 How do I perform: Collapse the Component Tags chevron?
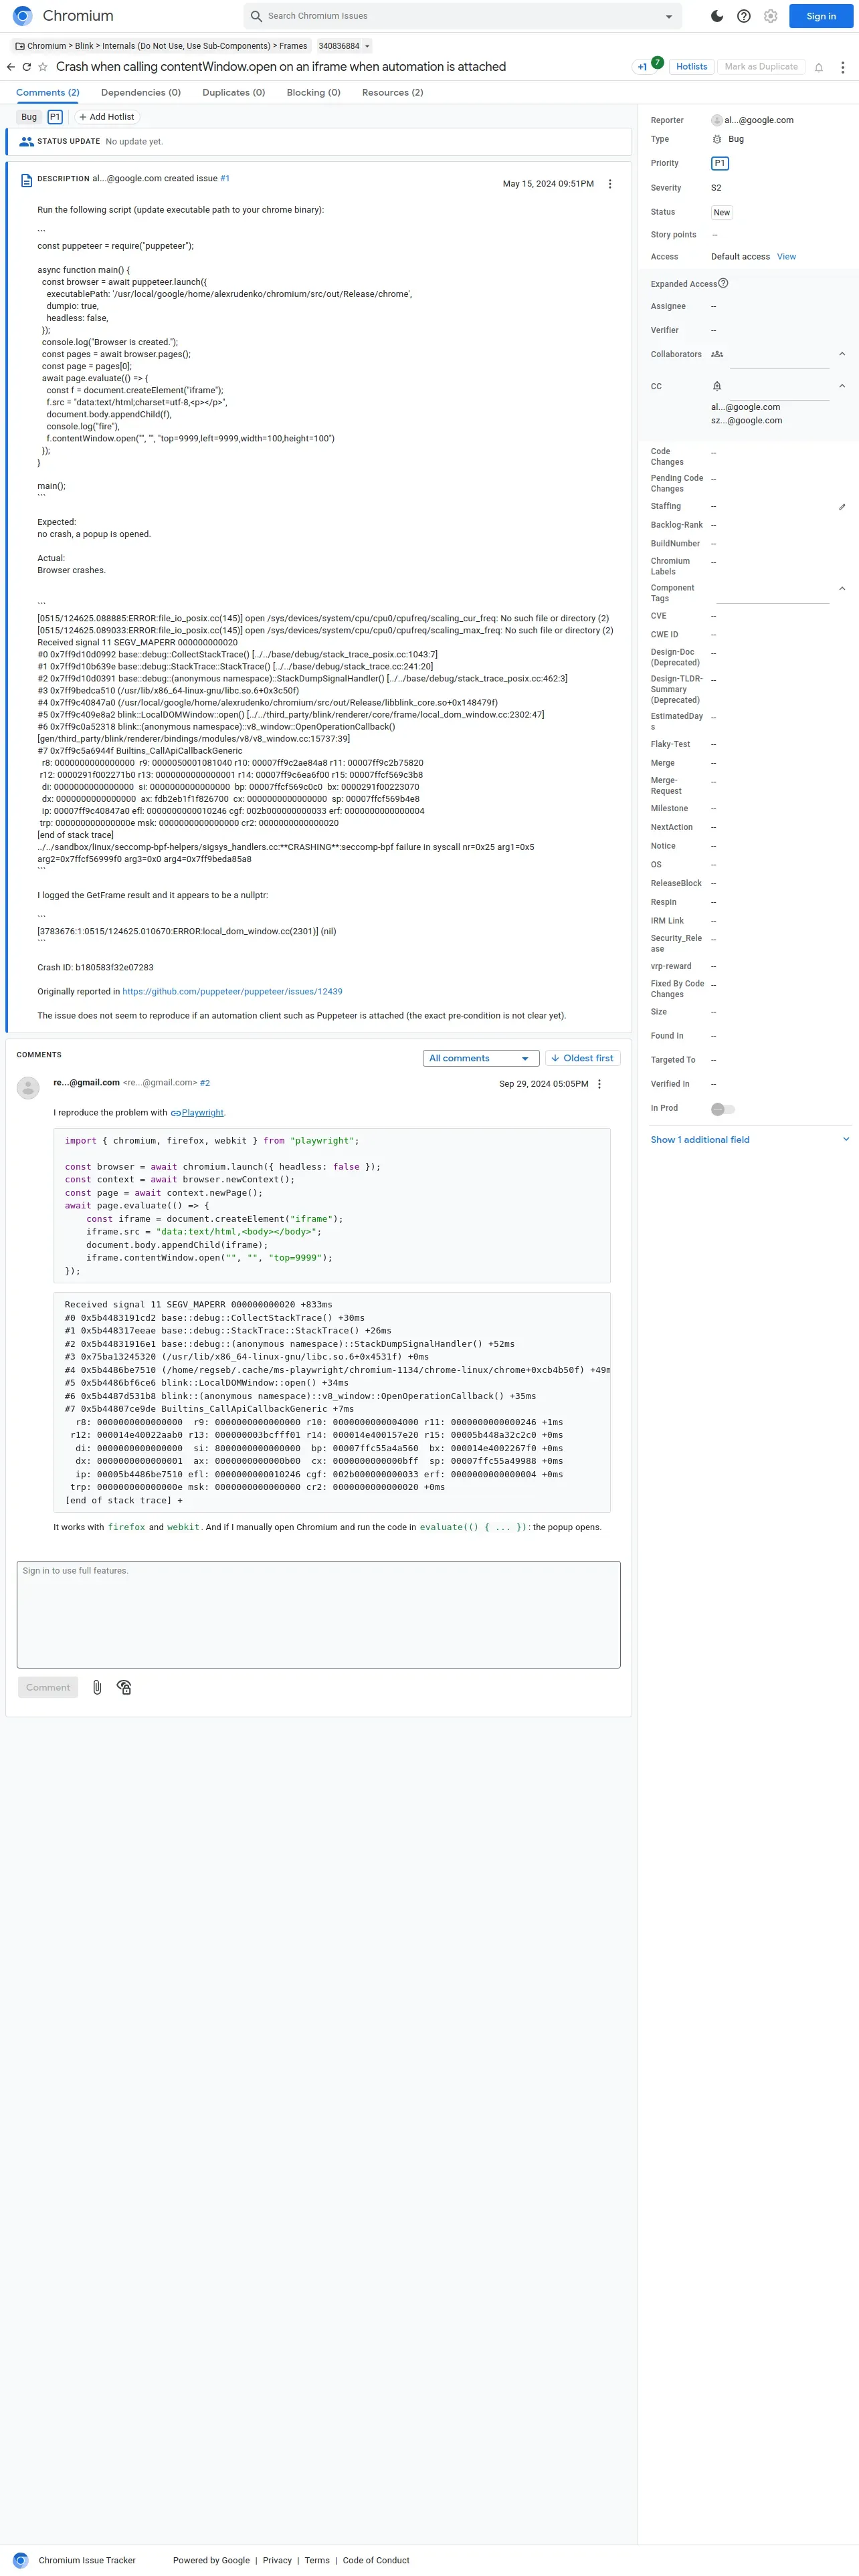coord(842,588)
